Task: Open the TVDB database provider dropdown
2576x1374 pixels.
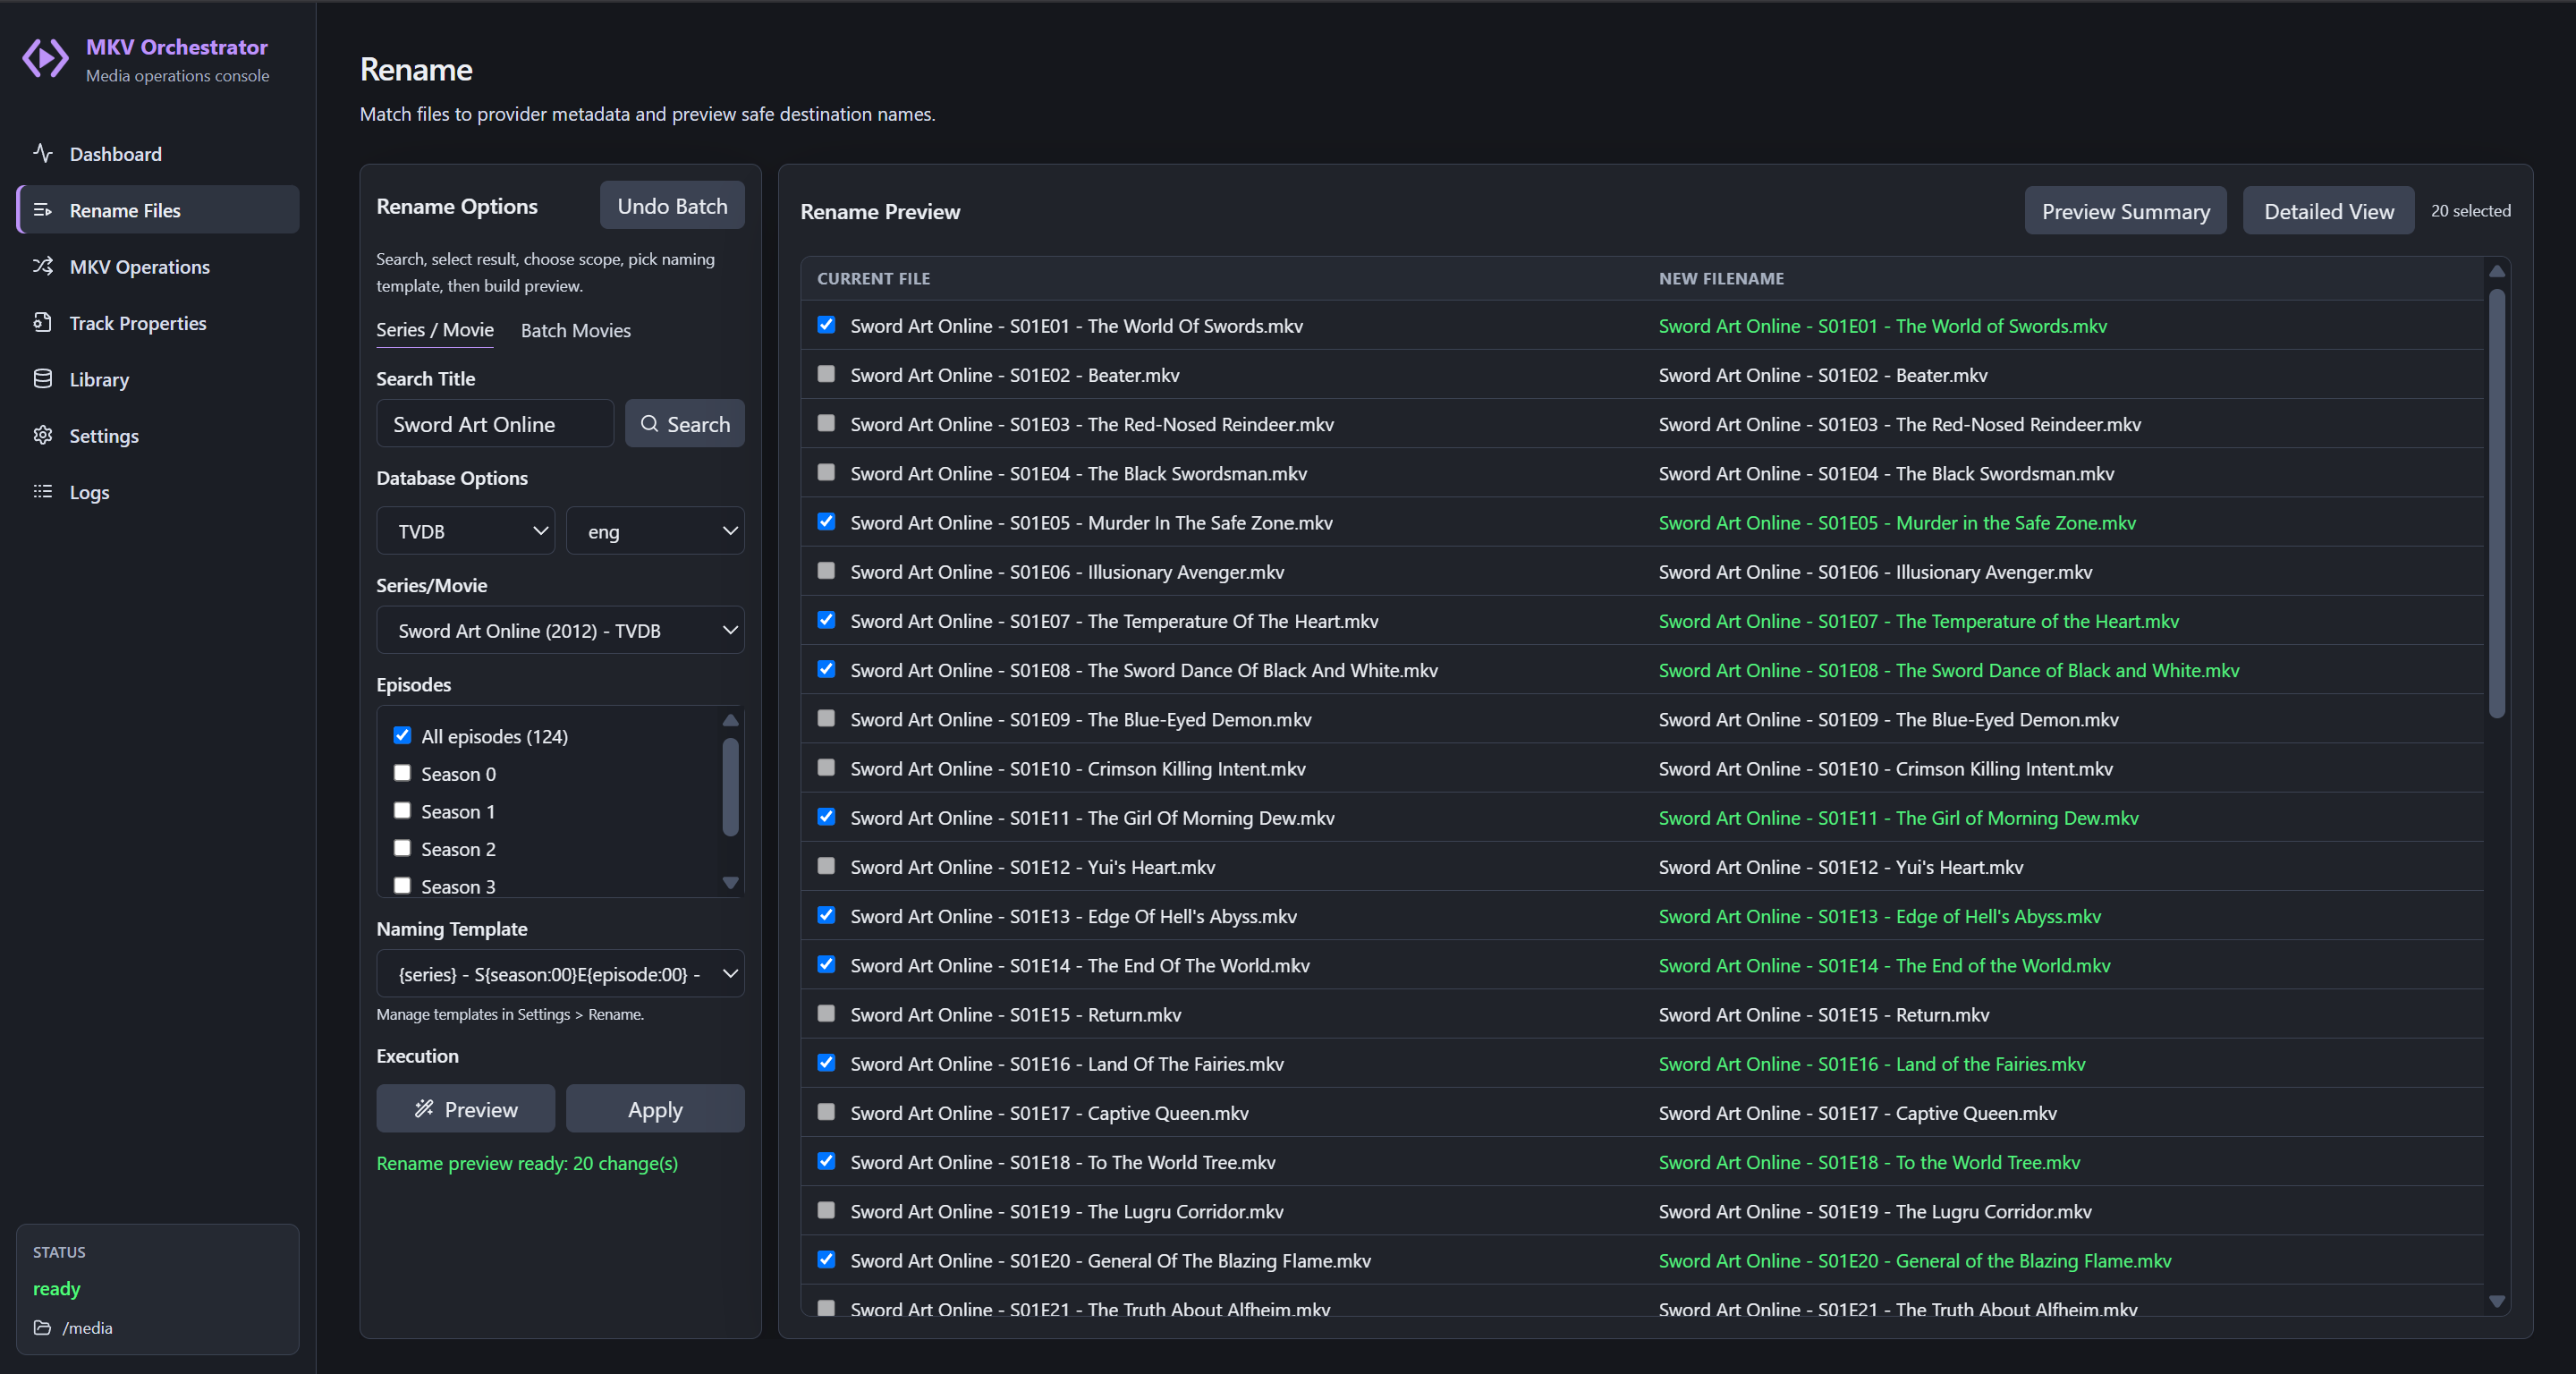Action: pos(465,531)
